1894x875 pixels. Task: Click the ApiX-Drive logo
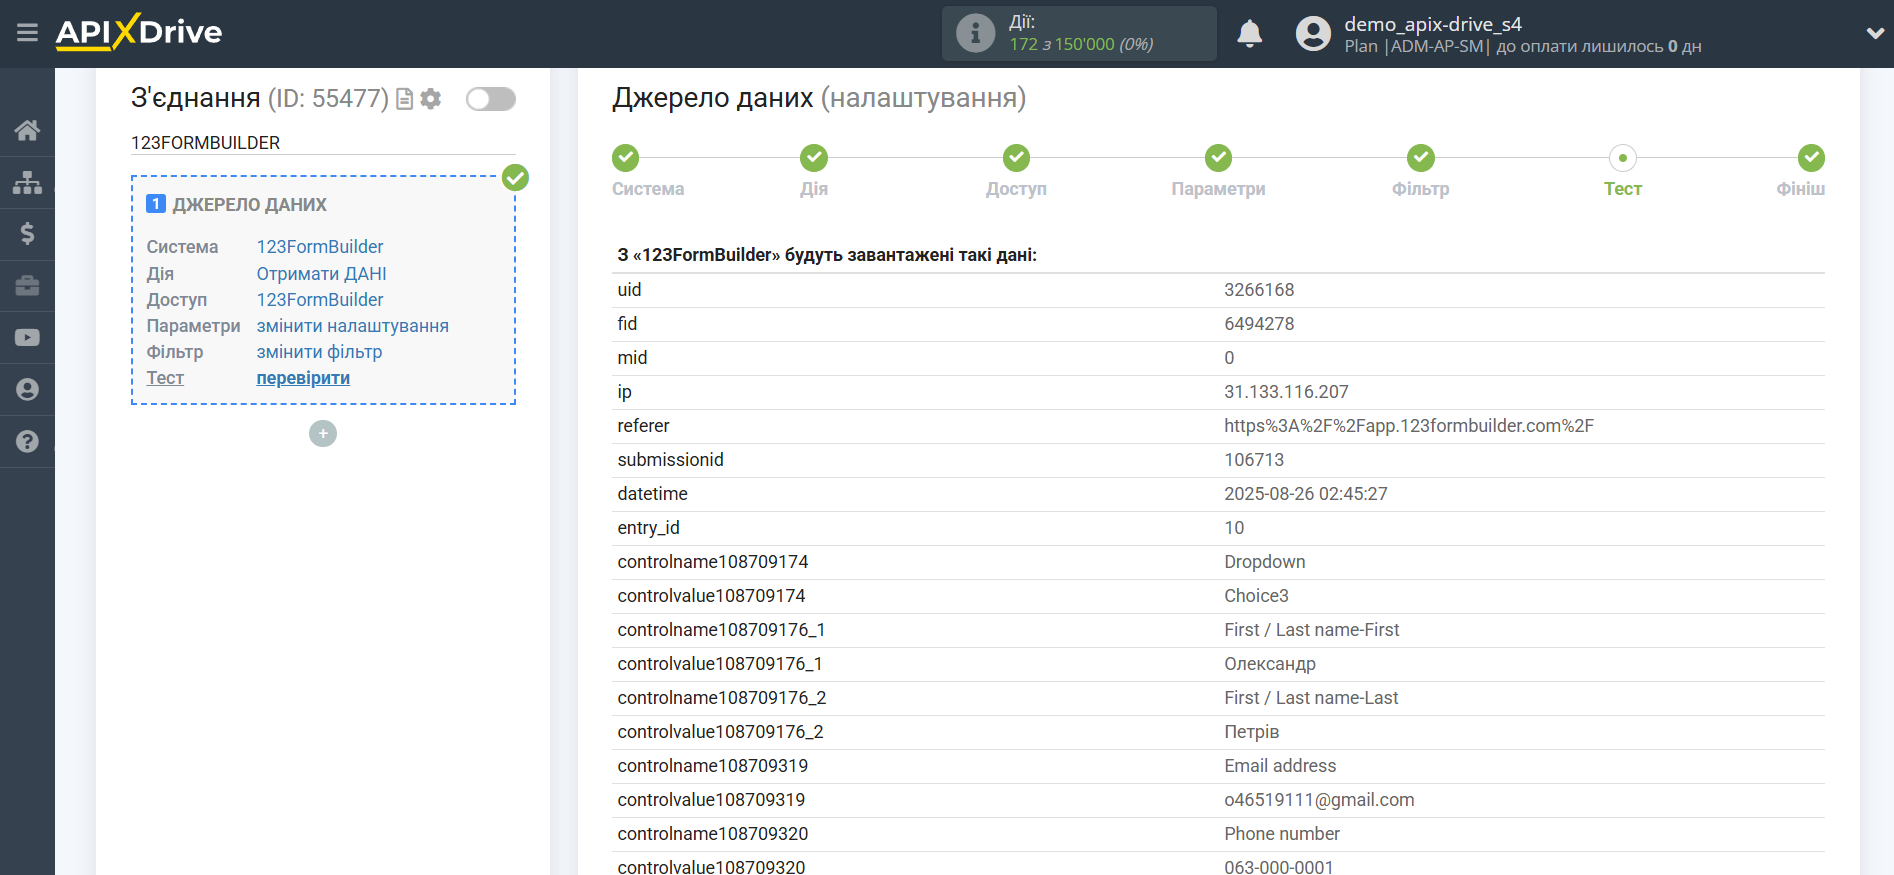pyautogui.click(x=139, y=32)
